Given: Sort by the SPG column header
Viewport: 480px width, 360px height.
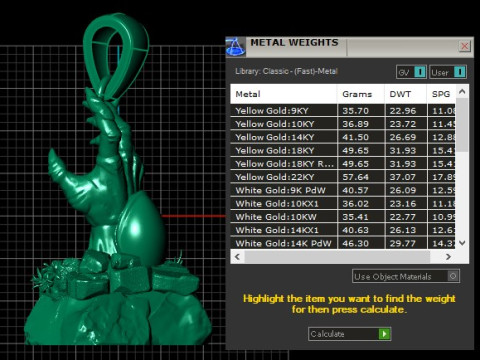Looking at the screenshot, I should 441,94.
